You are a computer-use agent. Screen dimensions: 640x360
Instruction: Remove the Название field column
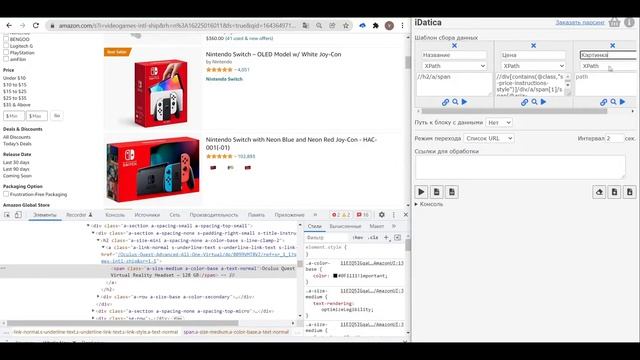tap(454, 46)
